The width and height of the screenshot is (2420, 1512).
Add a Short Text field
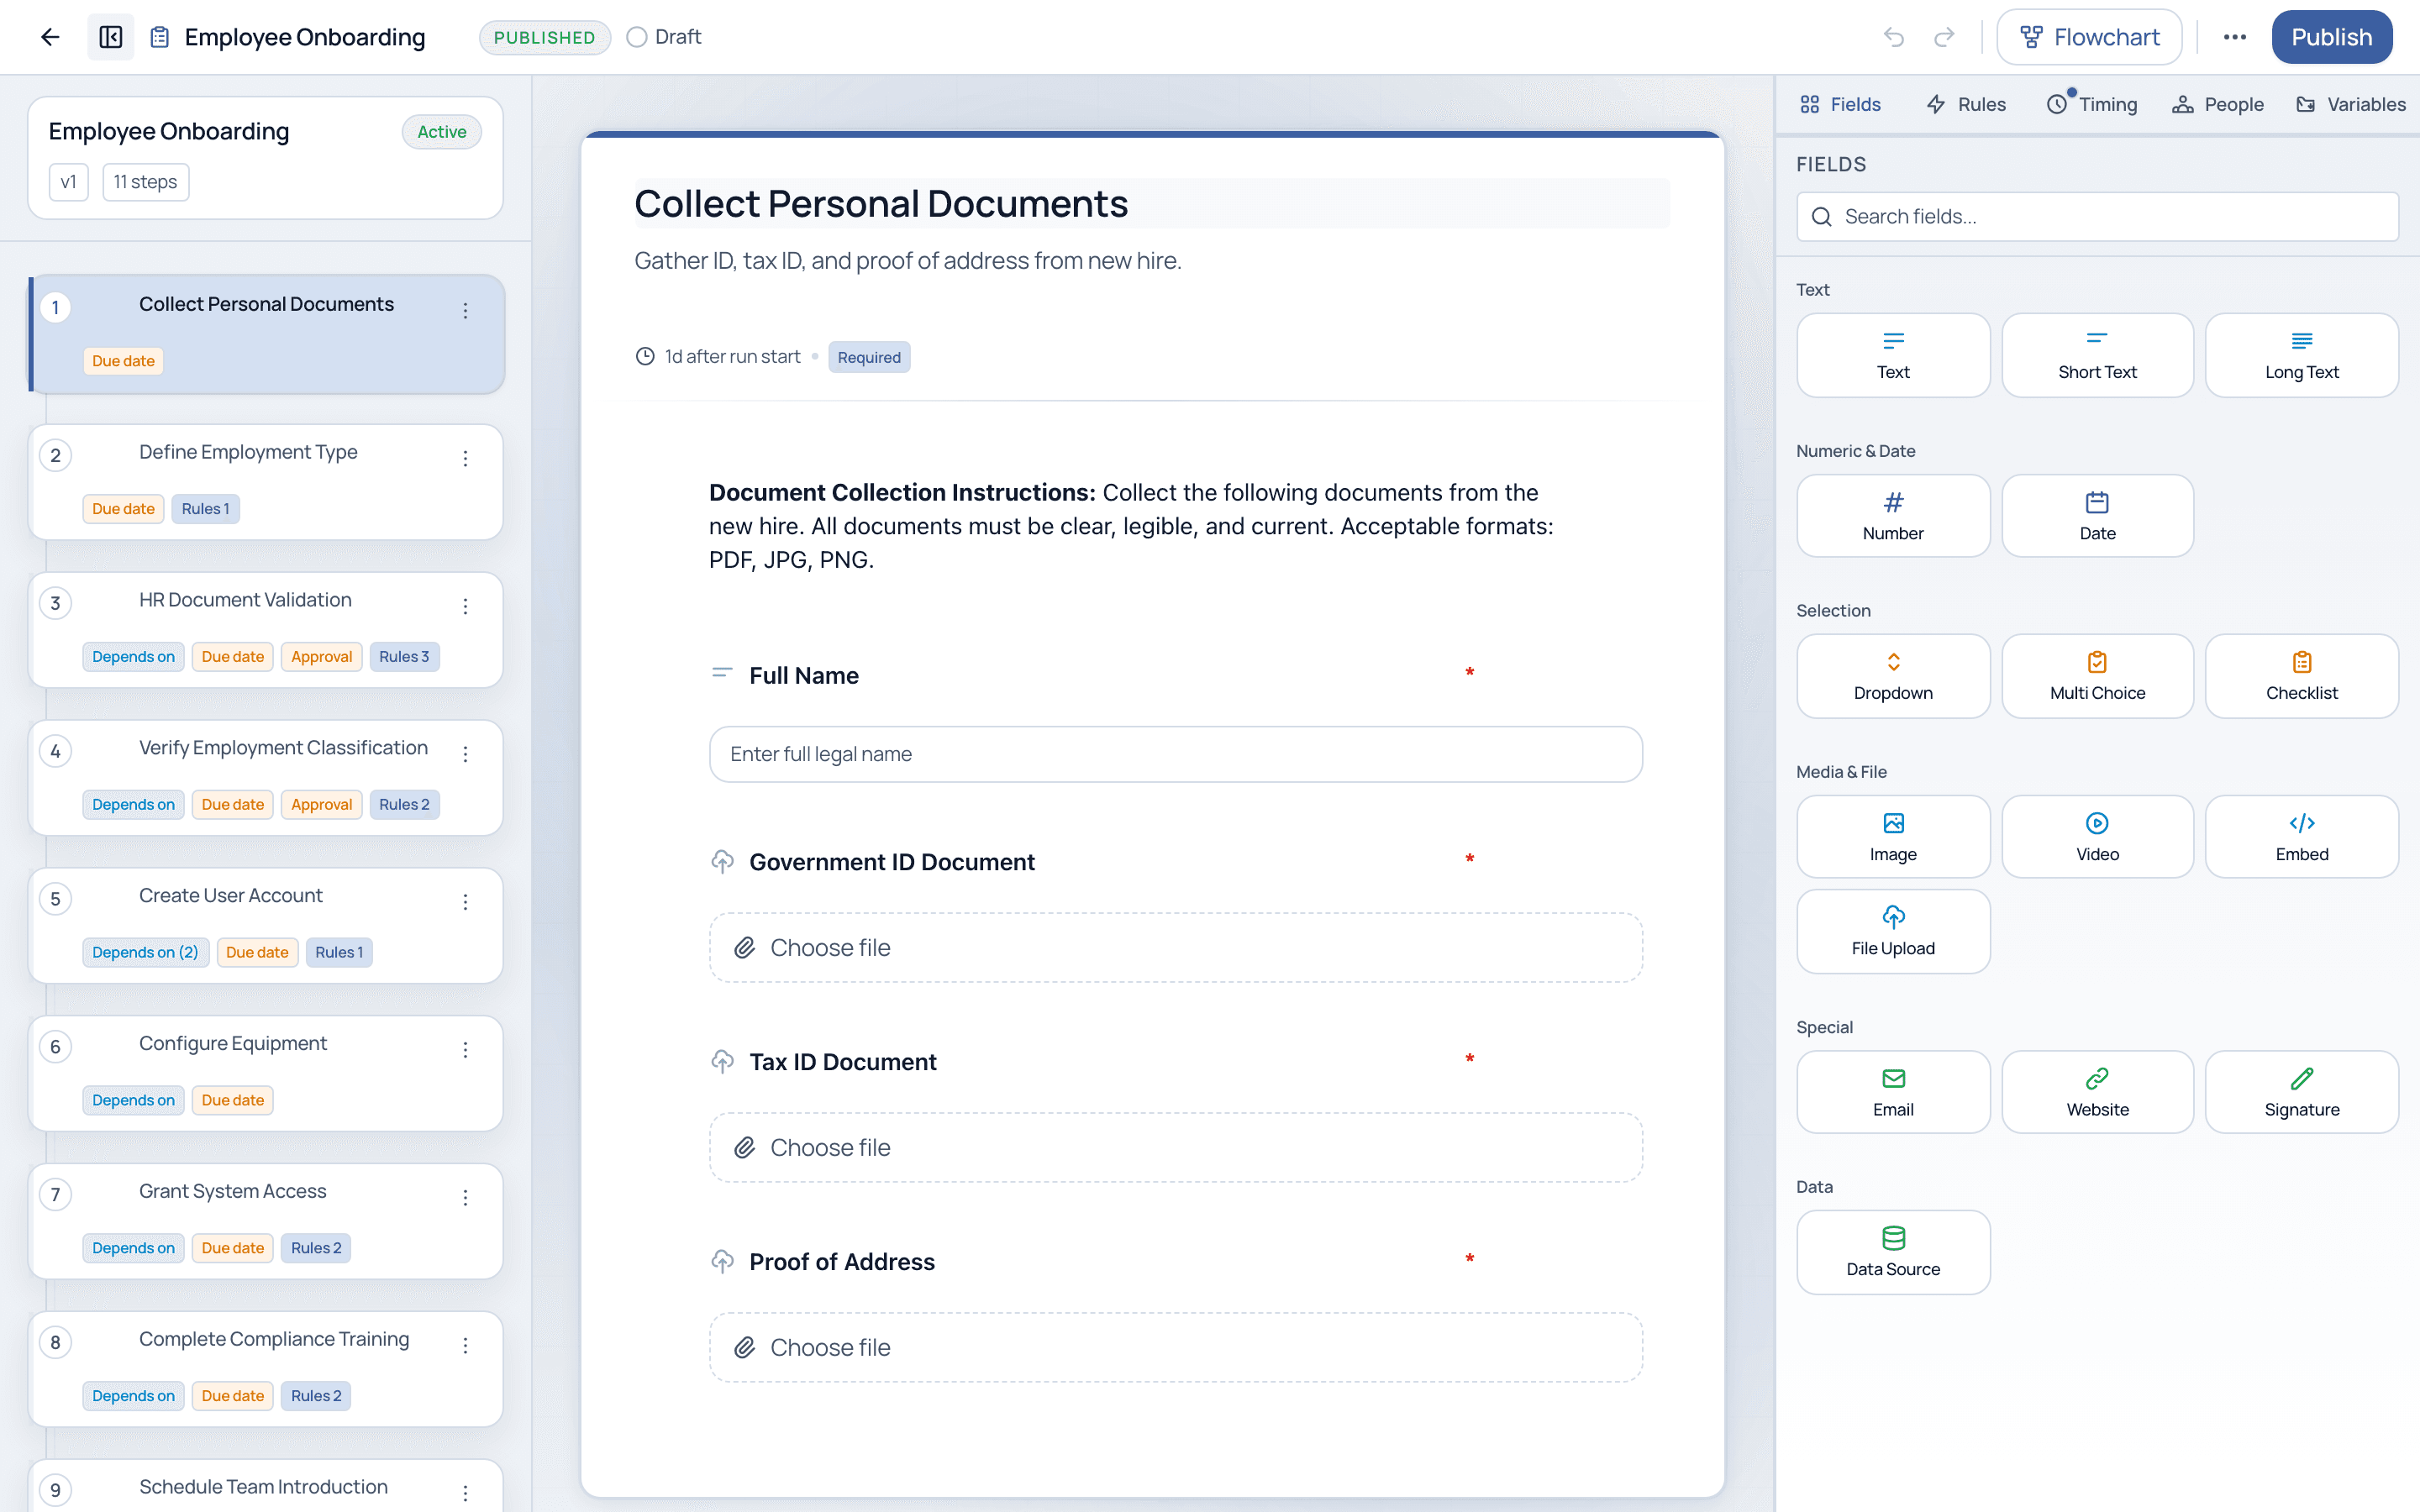point(2097,355)
